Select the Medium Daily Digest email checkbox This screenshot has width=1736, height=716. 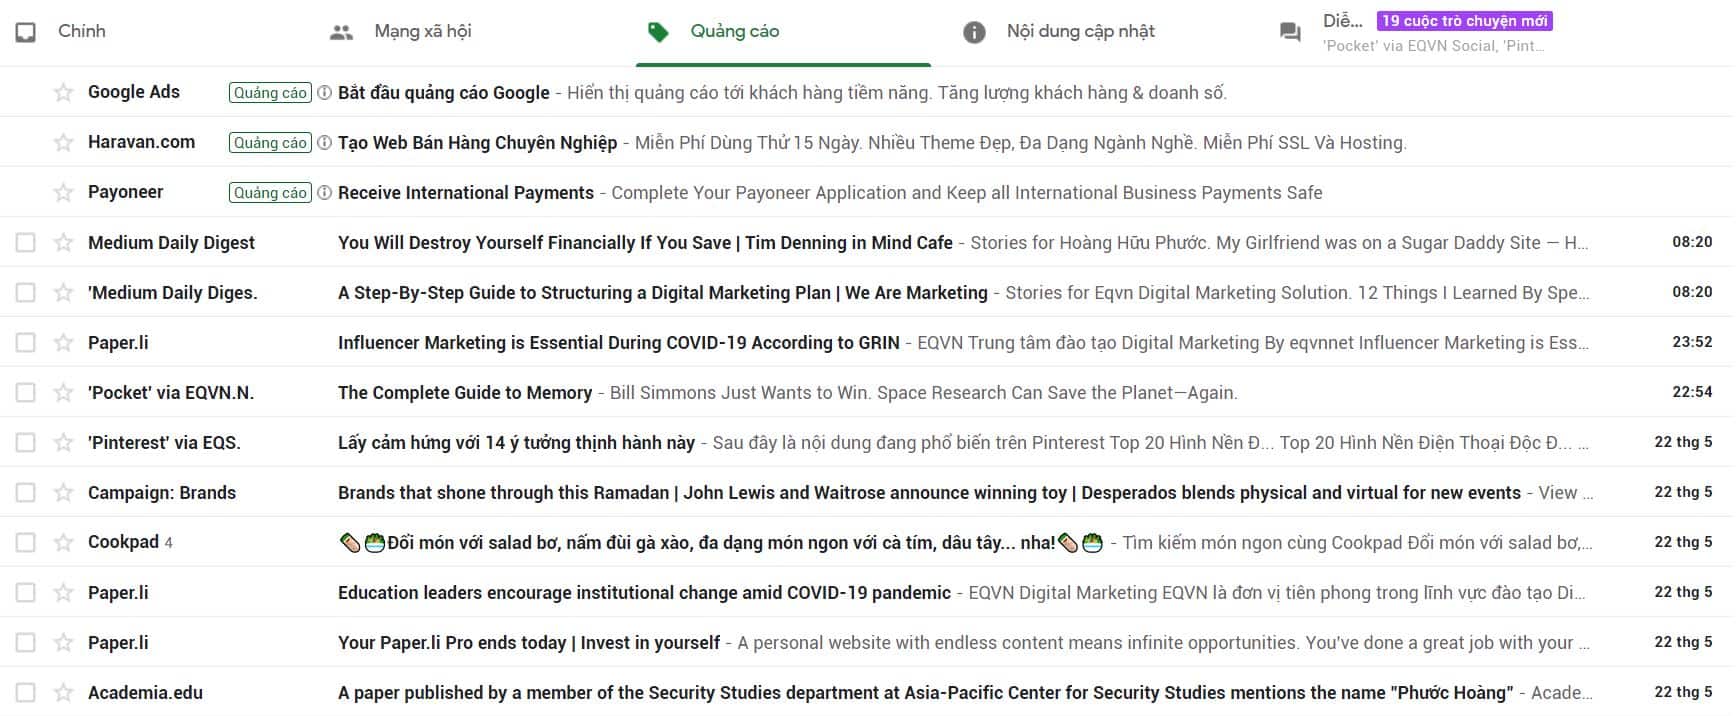pyautogui.click(x=26, y=243)
